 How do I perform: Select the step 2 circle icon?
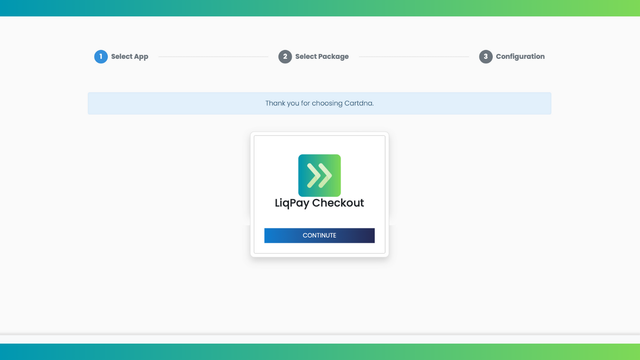click(285, 57)
